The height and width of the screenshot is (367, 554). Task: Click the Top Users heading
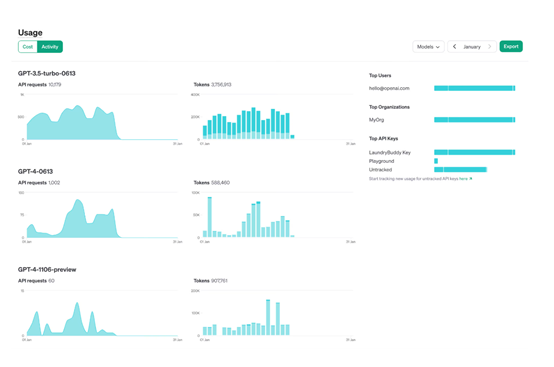click(380, 75)
